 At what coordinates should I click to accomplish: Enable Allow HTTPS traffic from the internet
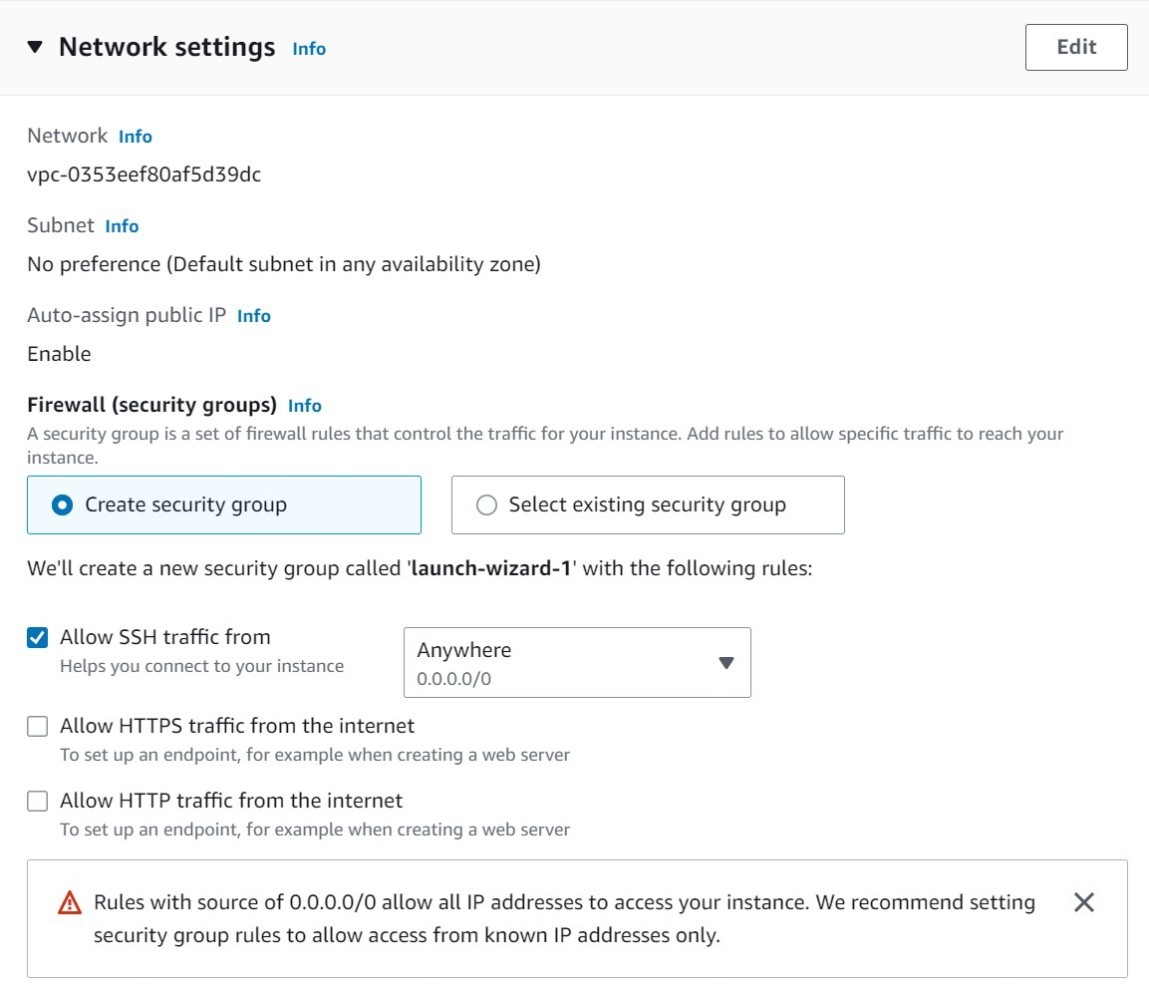tap(37, 726)
